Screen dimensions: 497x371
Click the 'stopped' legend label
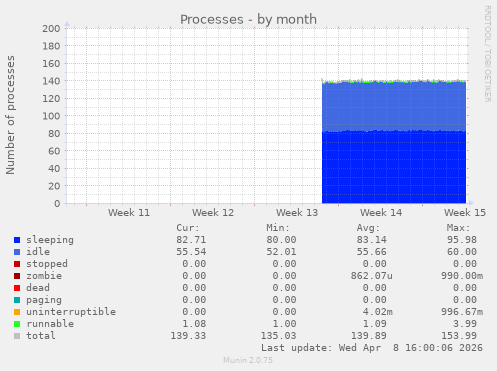pyautogui.click(x=47, y=264)
